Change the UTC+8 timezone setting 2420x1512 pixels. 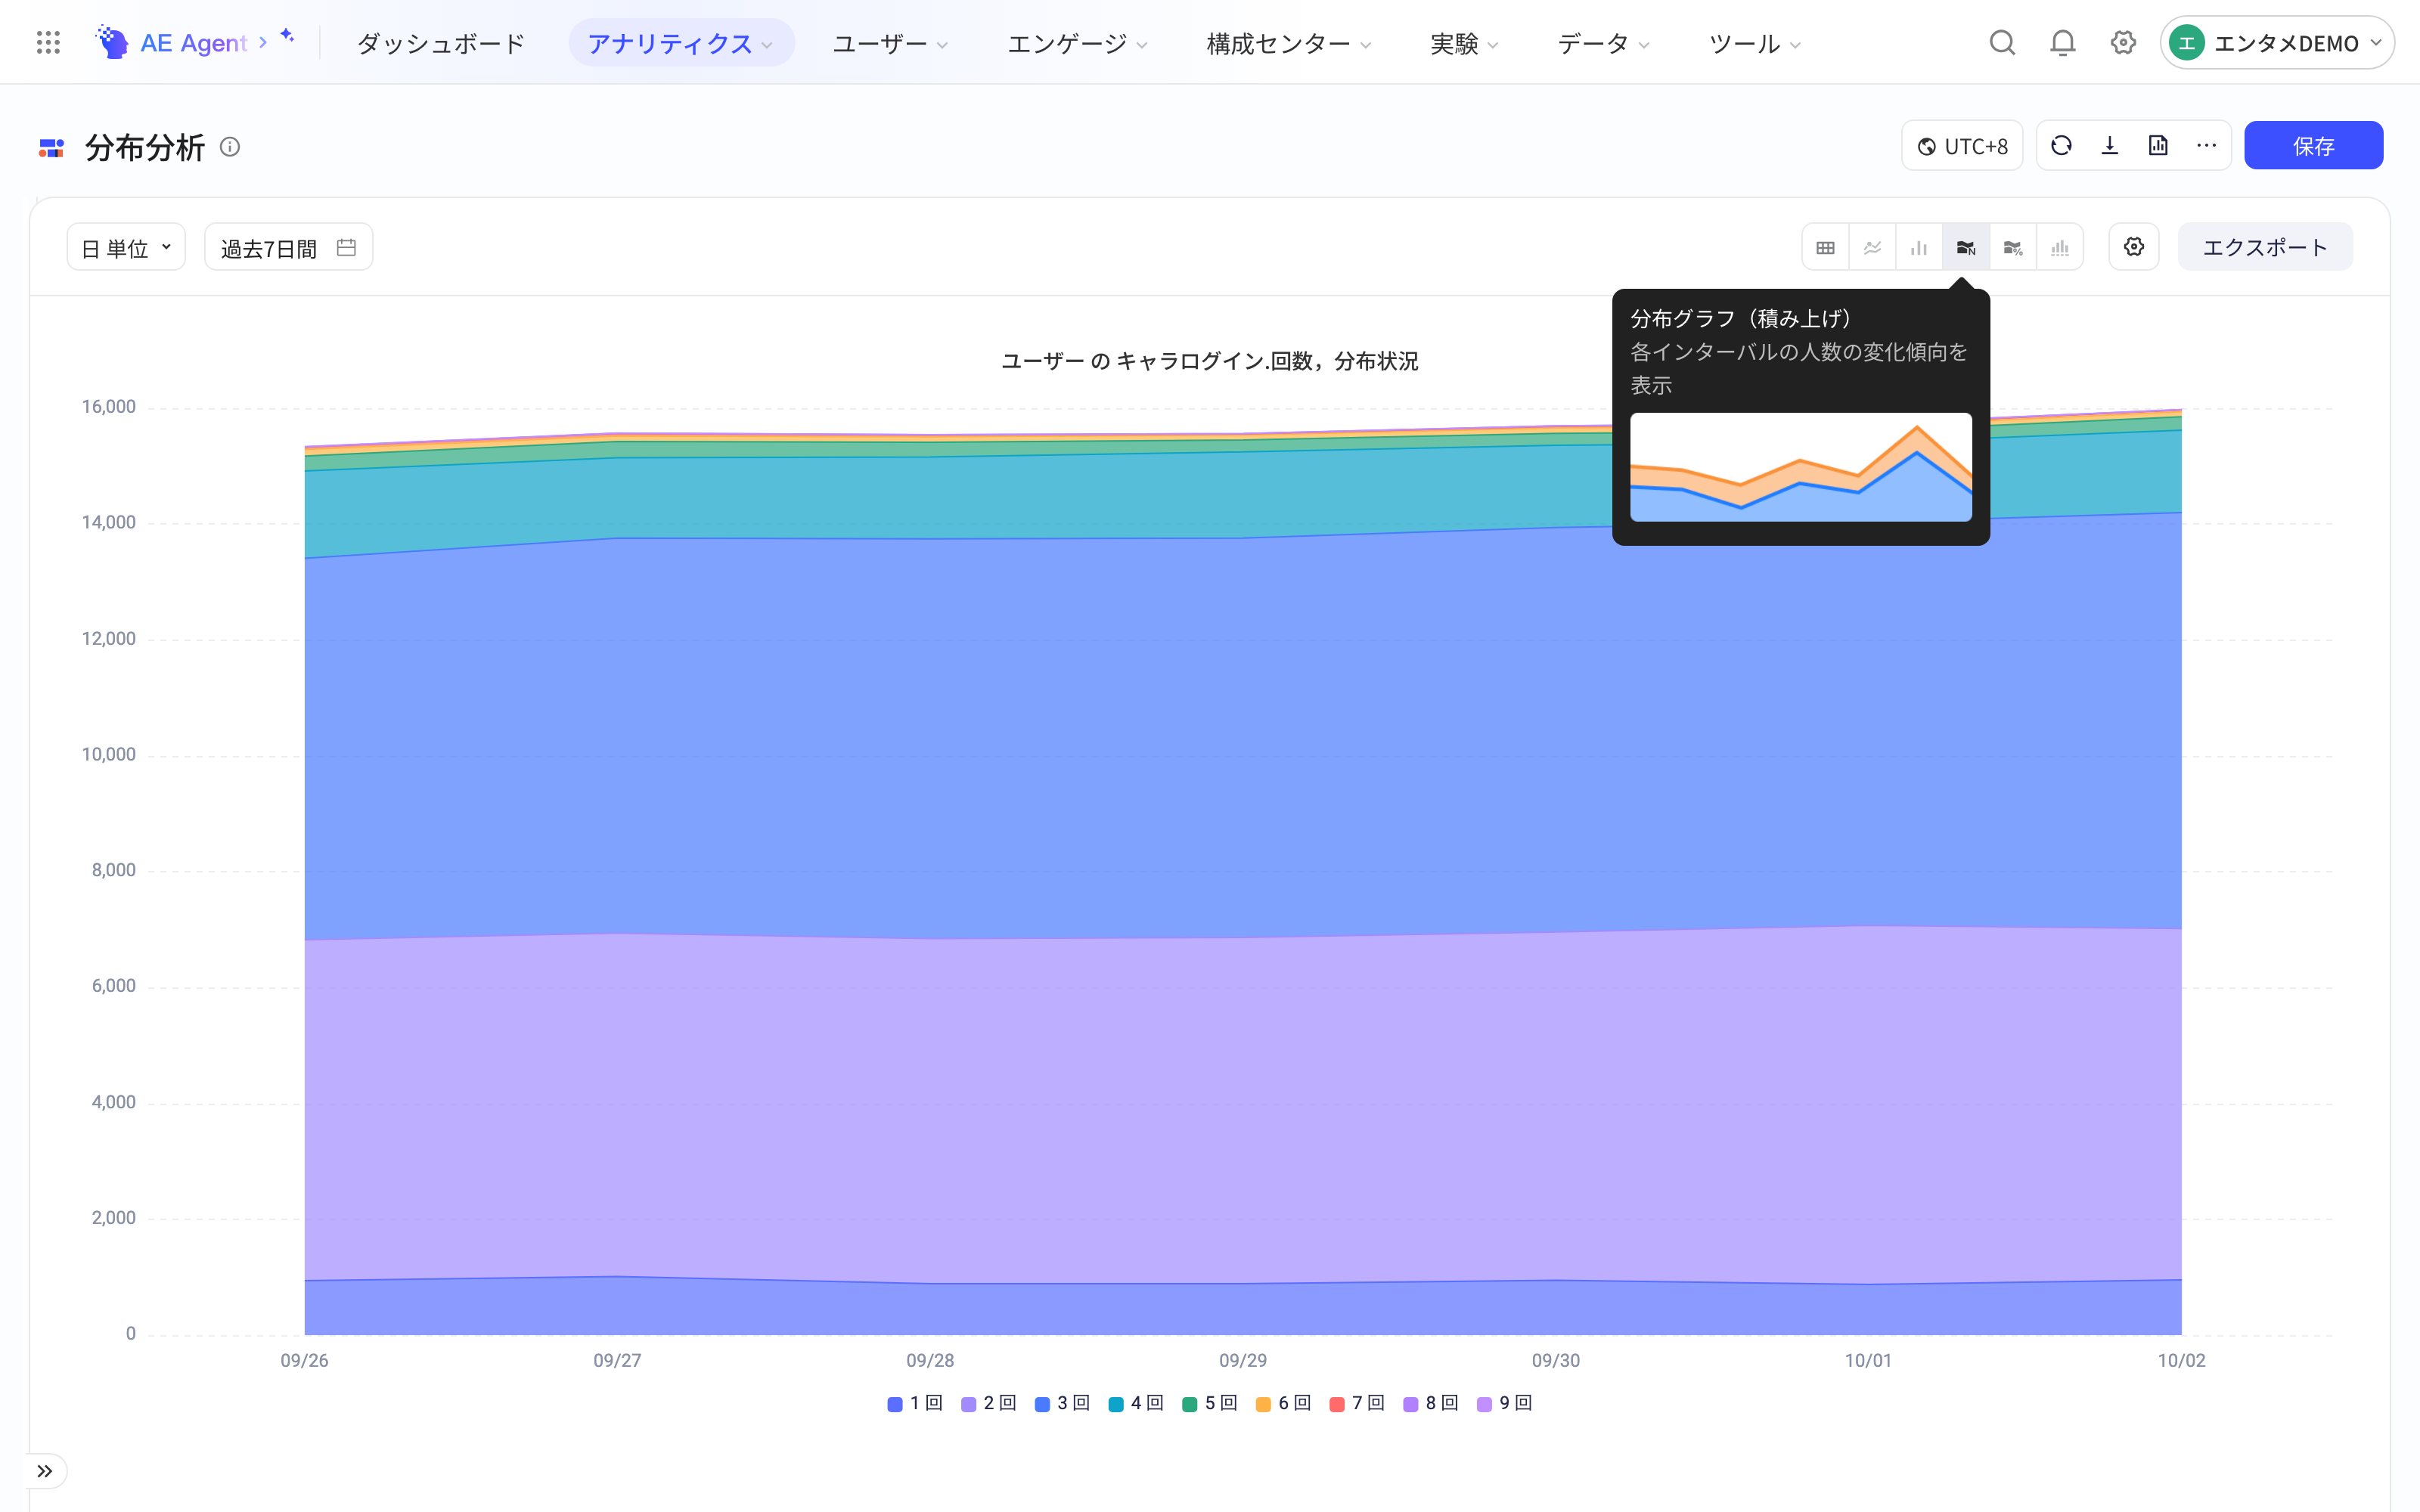tap(1962, 146)
